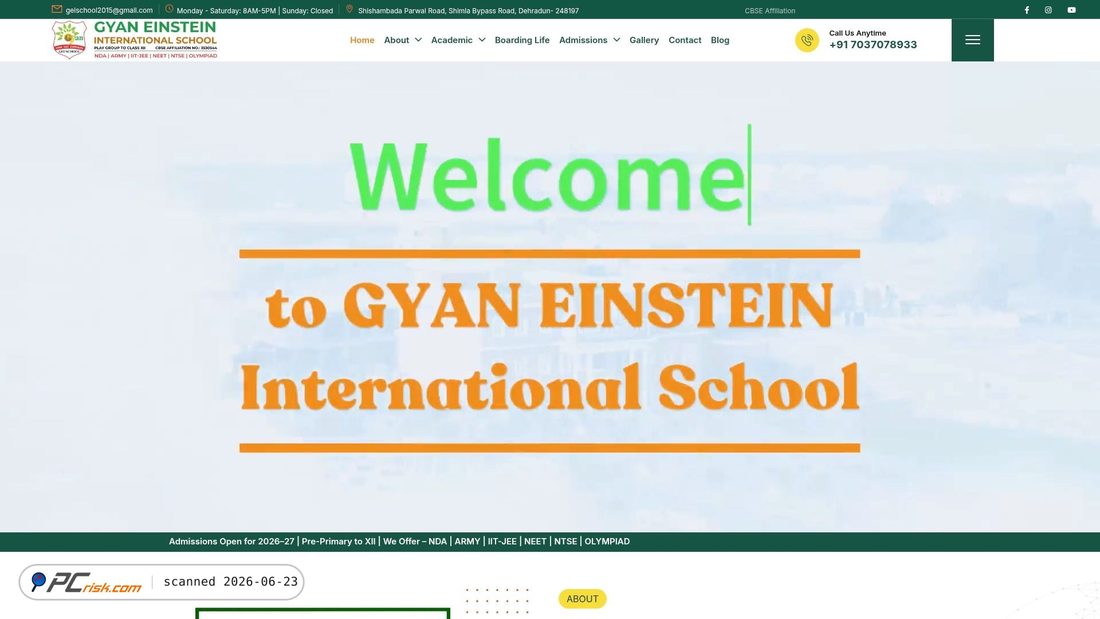Call the +91 7037078933 phone number
The width and height of the screenshot is (1100, 619).
(873, 44)
